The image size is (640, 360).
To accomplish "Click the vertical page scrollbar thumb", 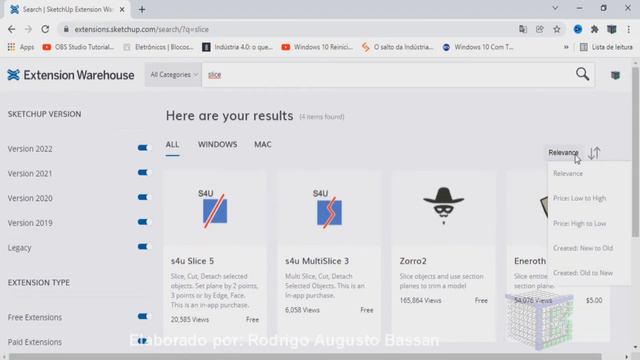I will point(635,152).
